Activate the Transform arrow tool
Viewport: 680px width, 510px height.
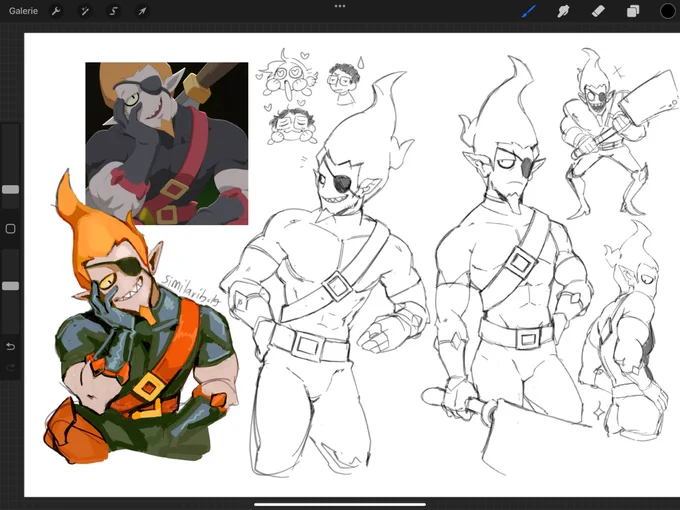pyautogui.click(x=142, y=11)
